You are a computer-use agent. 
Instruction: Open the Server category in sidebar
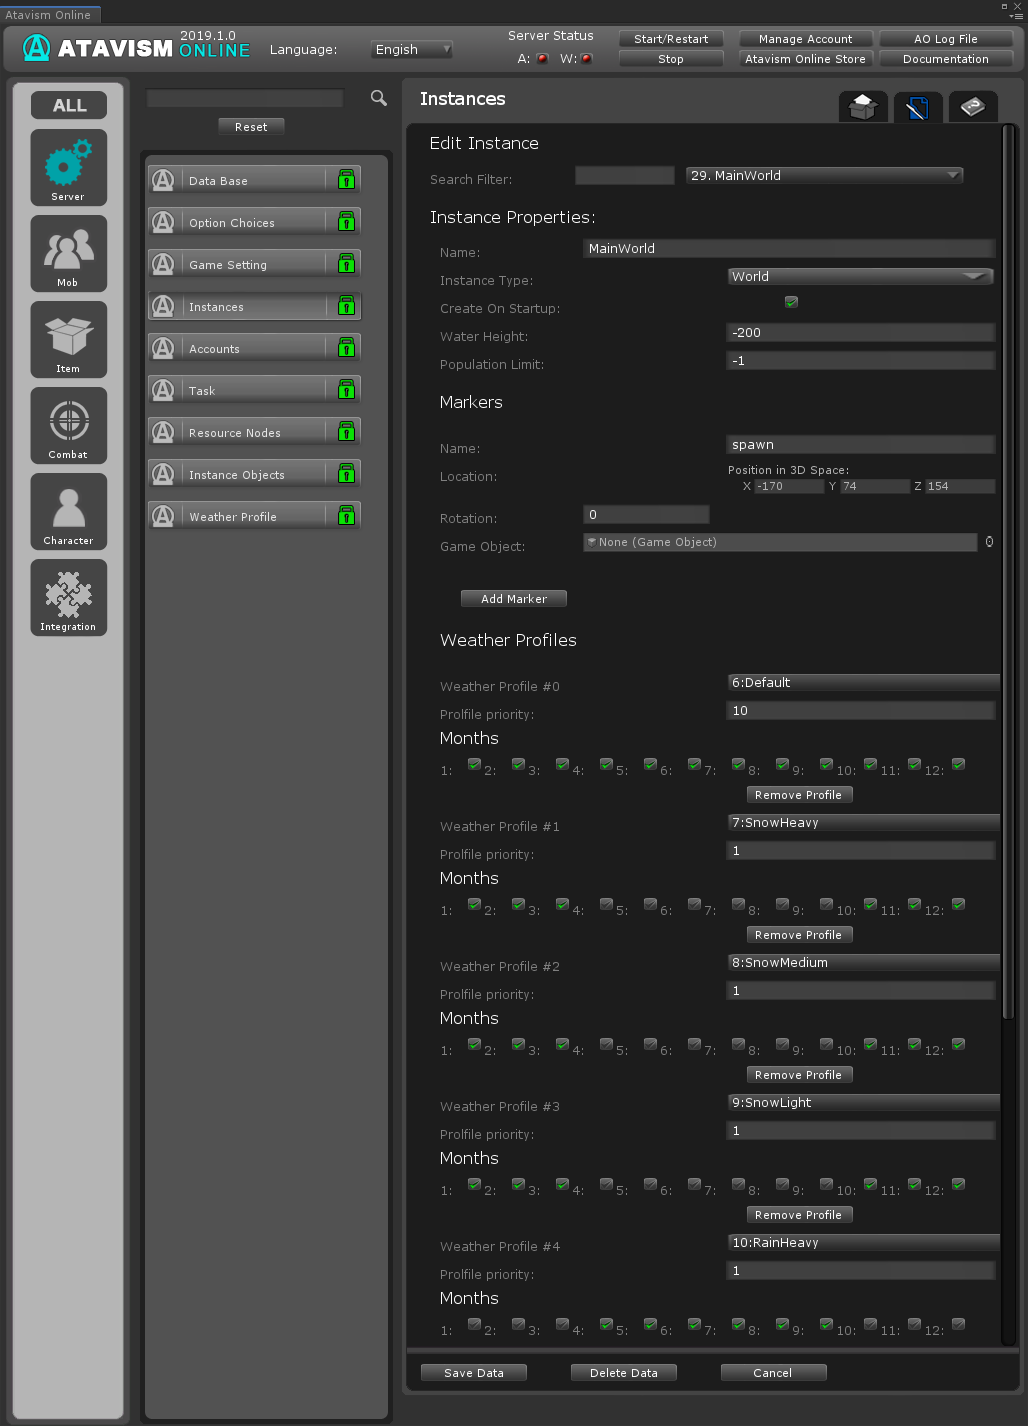68,167
